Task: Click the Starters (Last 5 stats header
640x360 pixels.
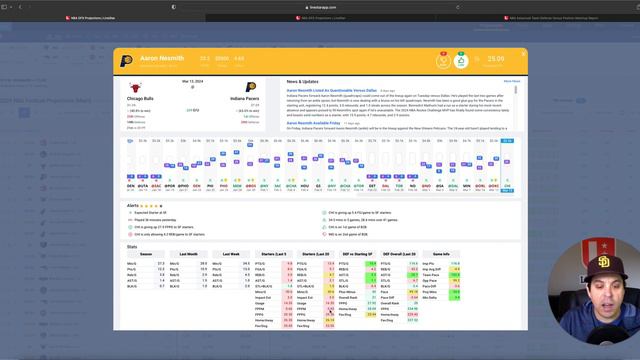Action: (x=274, y=254)
